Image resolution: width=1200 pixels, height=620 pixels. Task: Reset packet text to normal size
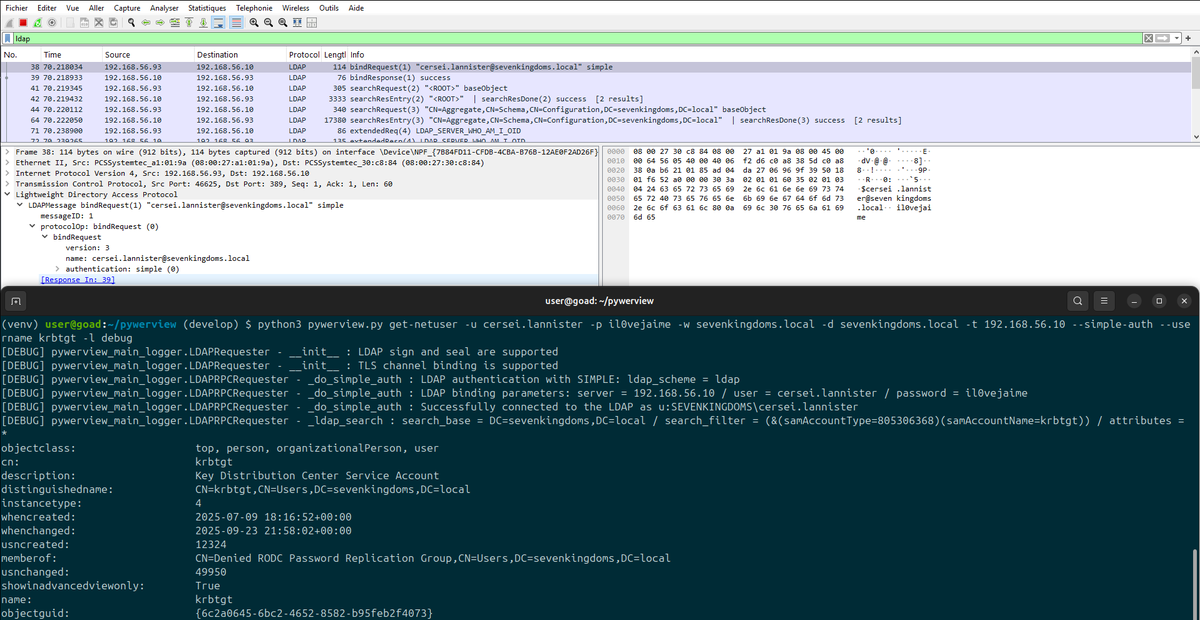tap(282, 22)
